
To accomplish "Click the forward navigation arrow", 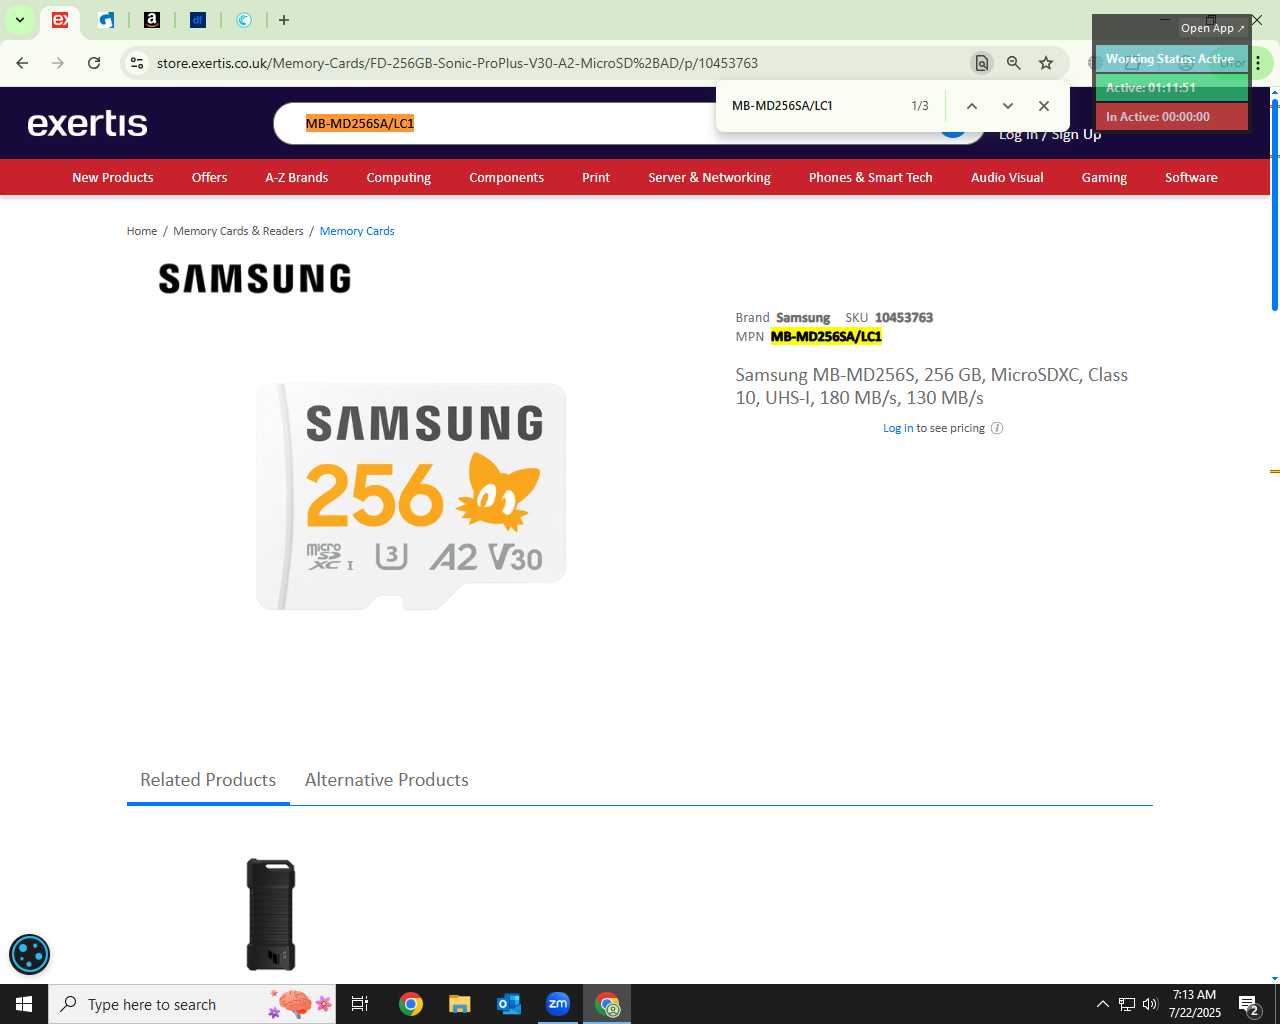I will coord(58,63).
